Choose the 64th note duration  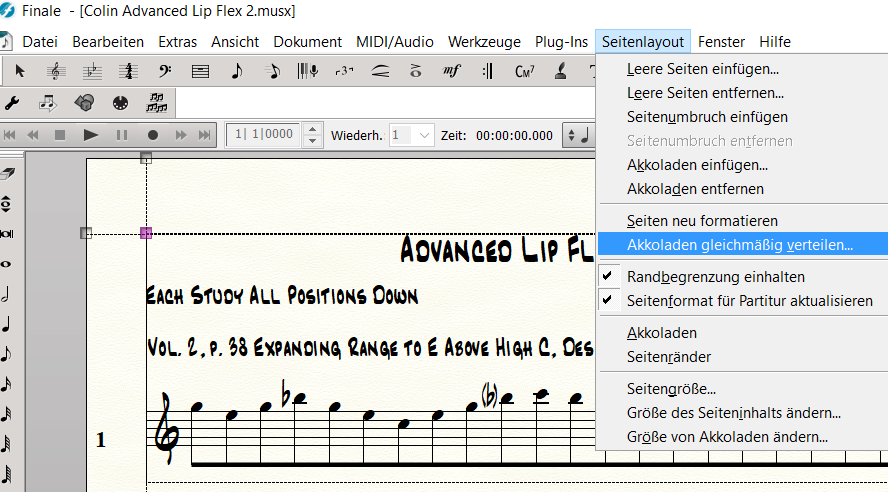point(6,444)
